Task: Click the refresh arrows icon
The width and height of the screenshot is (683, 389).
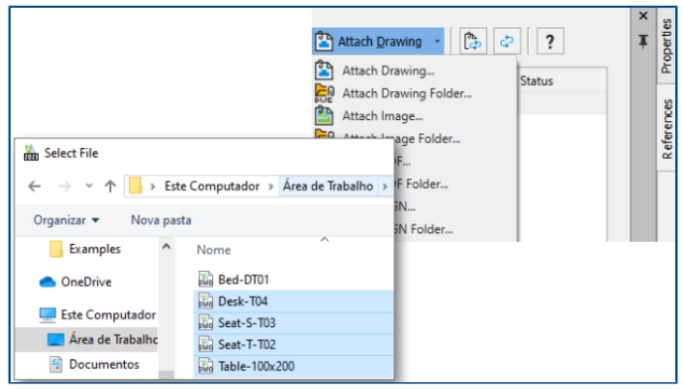Action: pyautogui.click(x=507, y=41)
